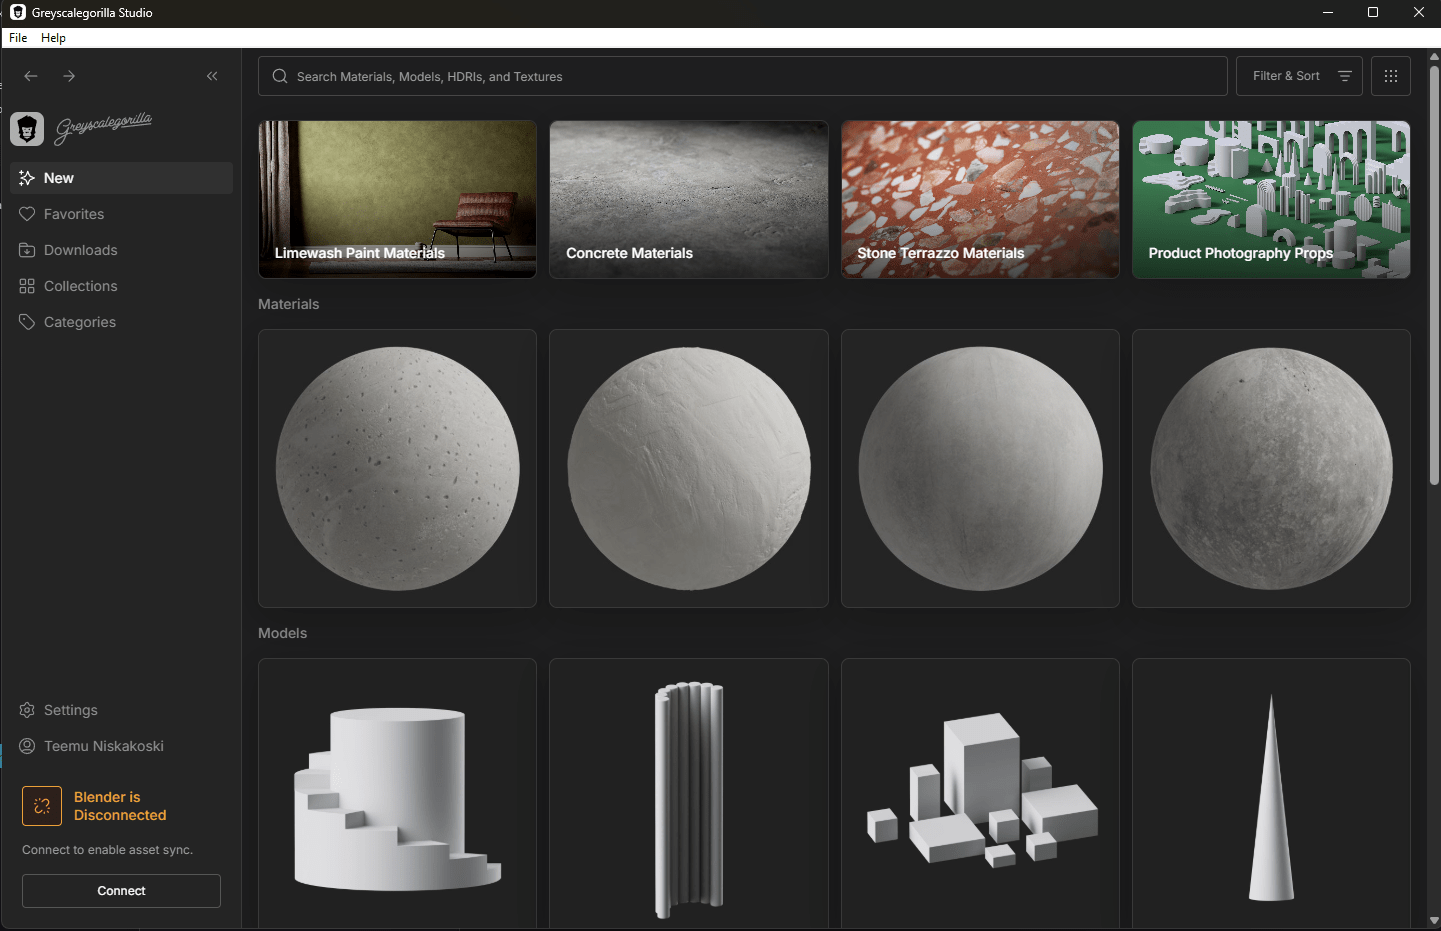This screenshot has width=1441, height=931.
Task: Click the Blender is Disconnected text
Action: click(x=120, y=806)
